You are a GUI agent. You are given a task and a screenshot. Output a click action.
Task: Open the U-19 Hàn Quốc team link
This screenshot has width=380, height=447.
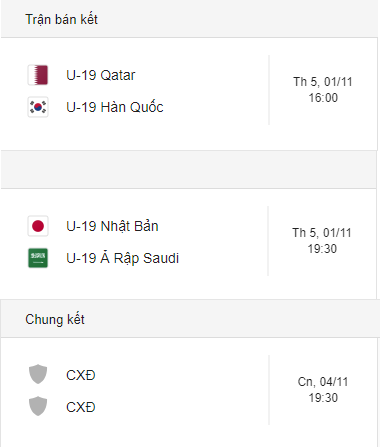(x=115, y=107)
